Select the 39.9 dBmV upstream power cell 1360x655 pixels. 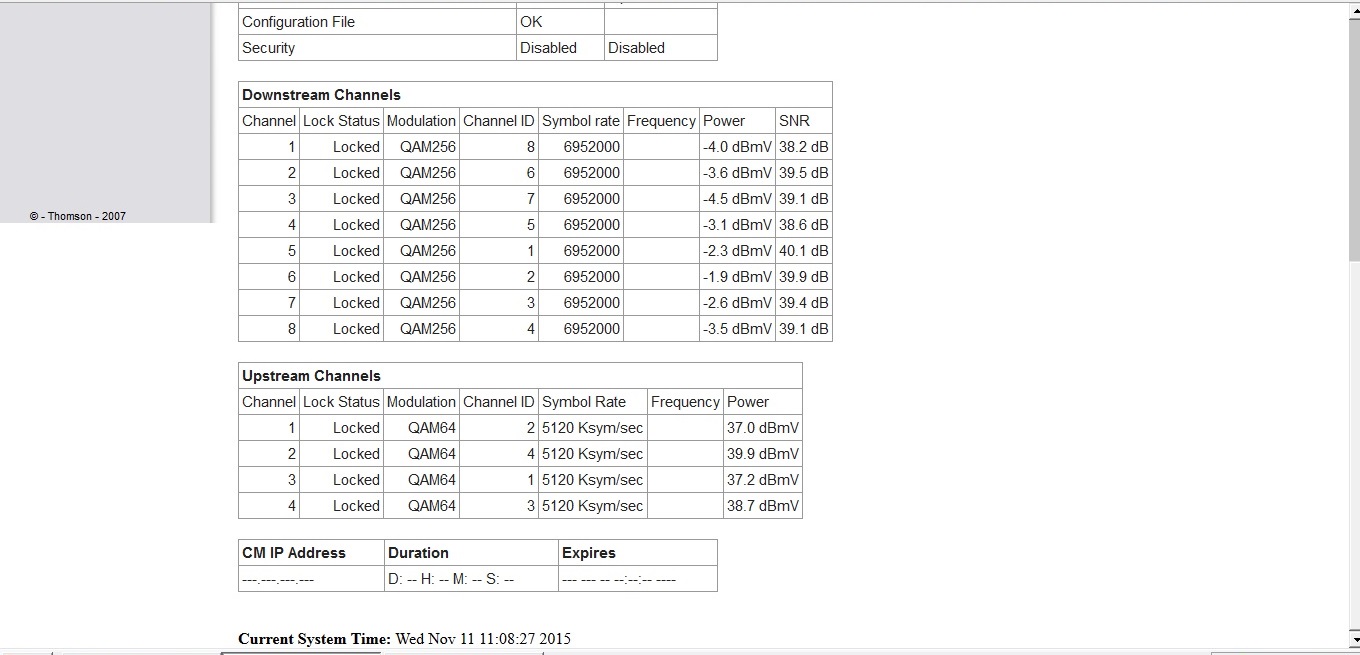(x=763, y=454)
